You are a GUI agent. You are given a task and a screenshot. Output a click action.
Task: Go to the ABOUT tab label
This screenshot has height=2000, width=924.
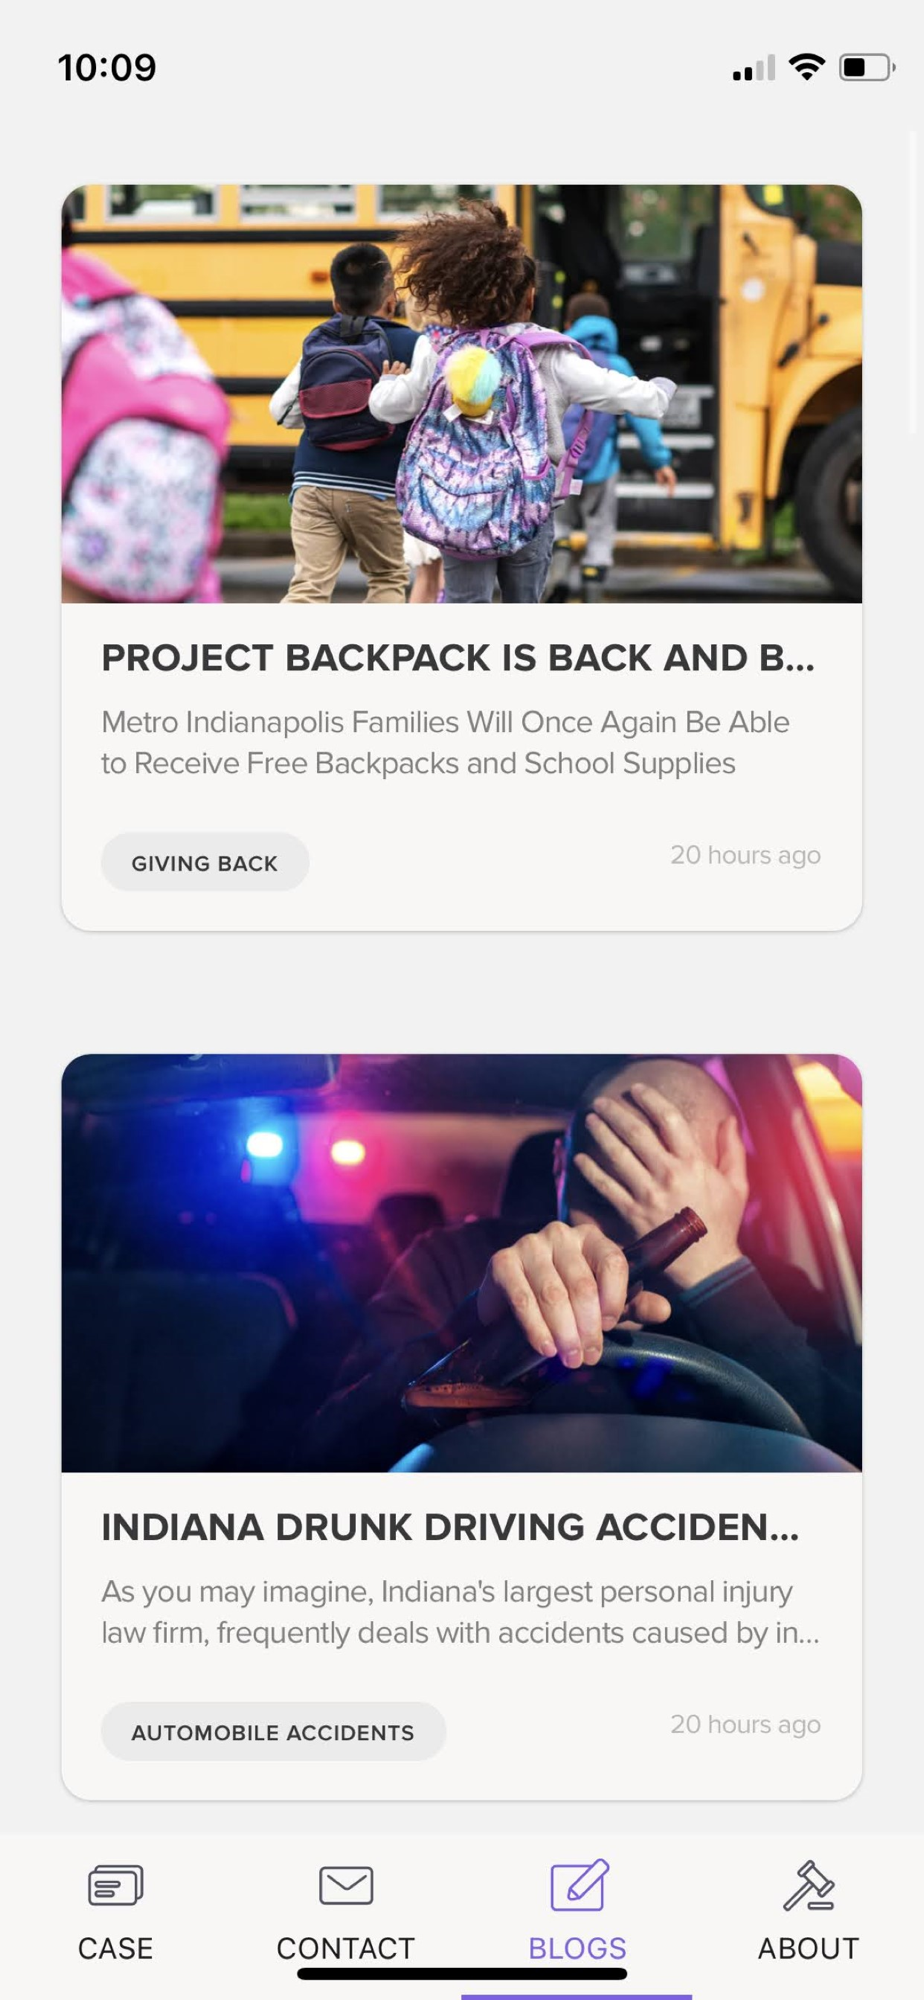(809, 1948)
